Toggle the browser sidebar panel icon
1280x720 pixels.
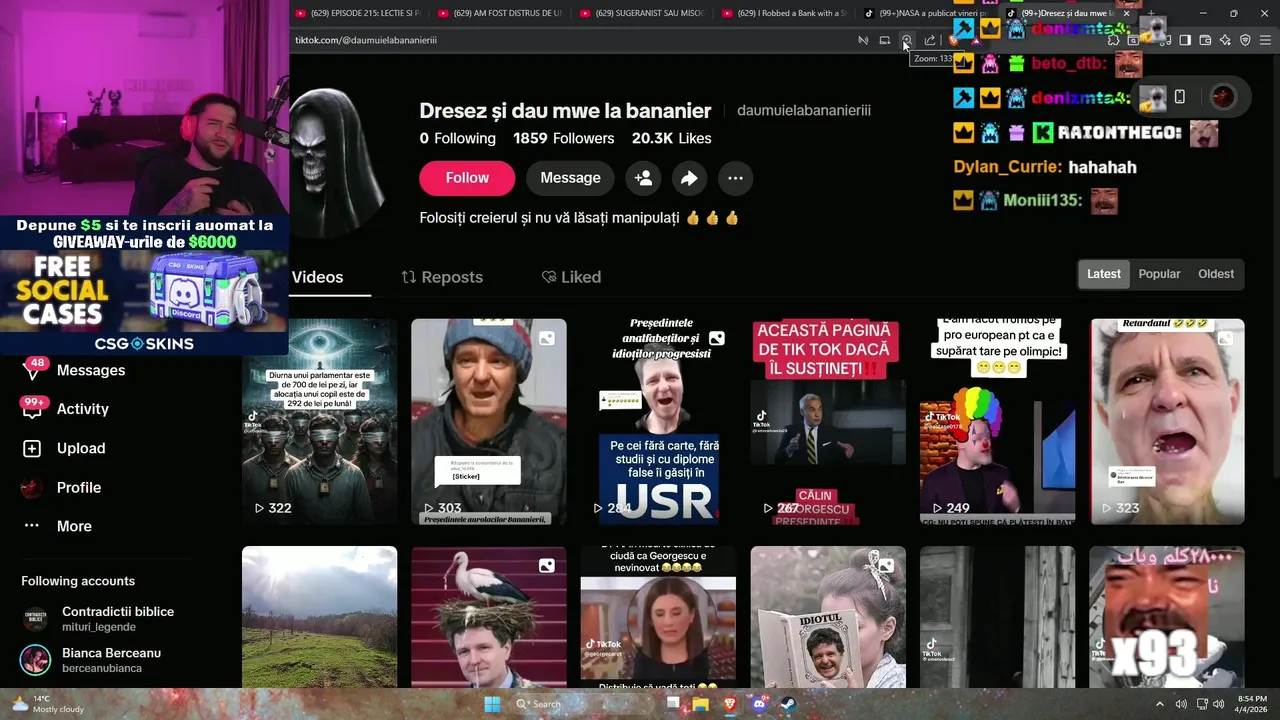pyautogui.click(x=1185, y=40)
